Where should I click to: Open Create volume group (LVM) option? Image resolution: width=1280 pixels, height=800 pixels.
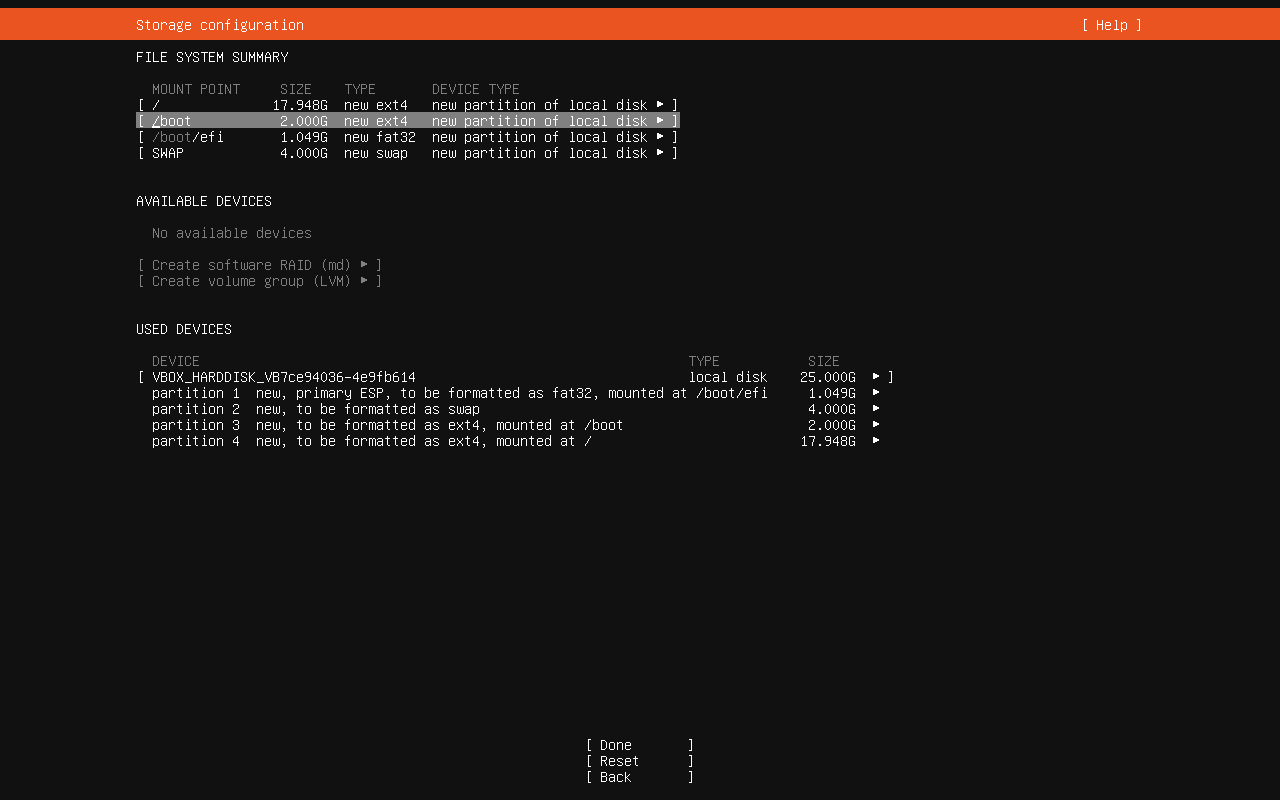coord(260,281)
